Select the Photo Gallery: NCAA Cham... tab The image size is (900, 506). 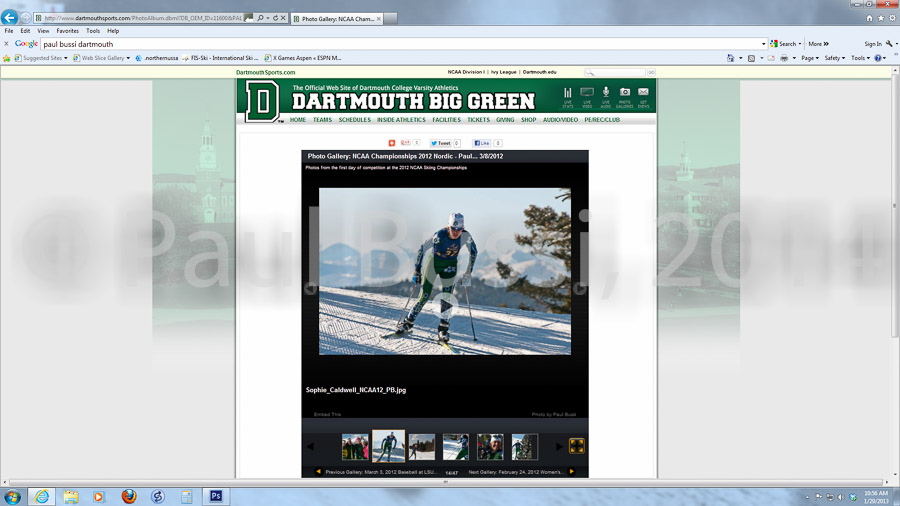(337, 18)
